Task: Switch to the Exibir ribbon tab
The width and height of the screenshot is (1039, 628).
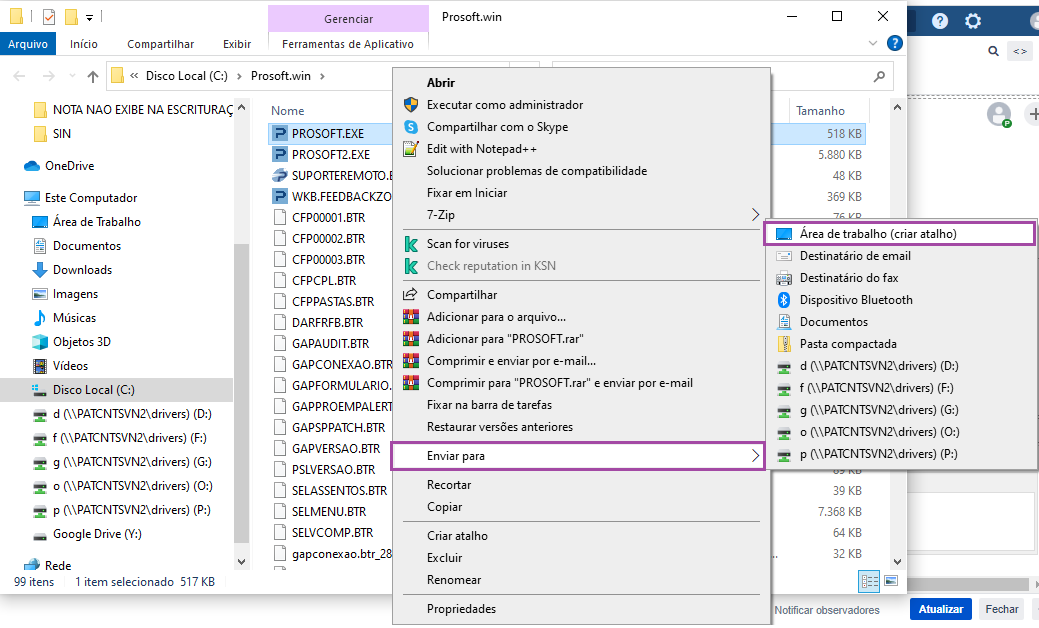Action: point(237,44)
